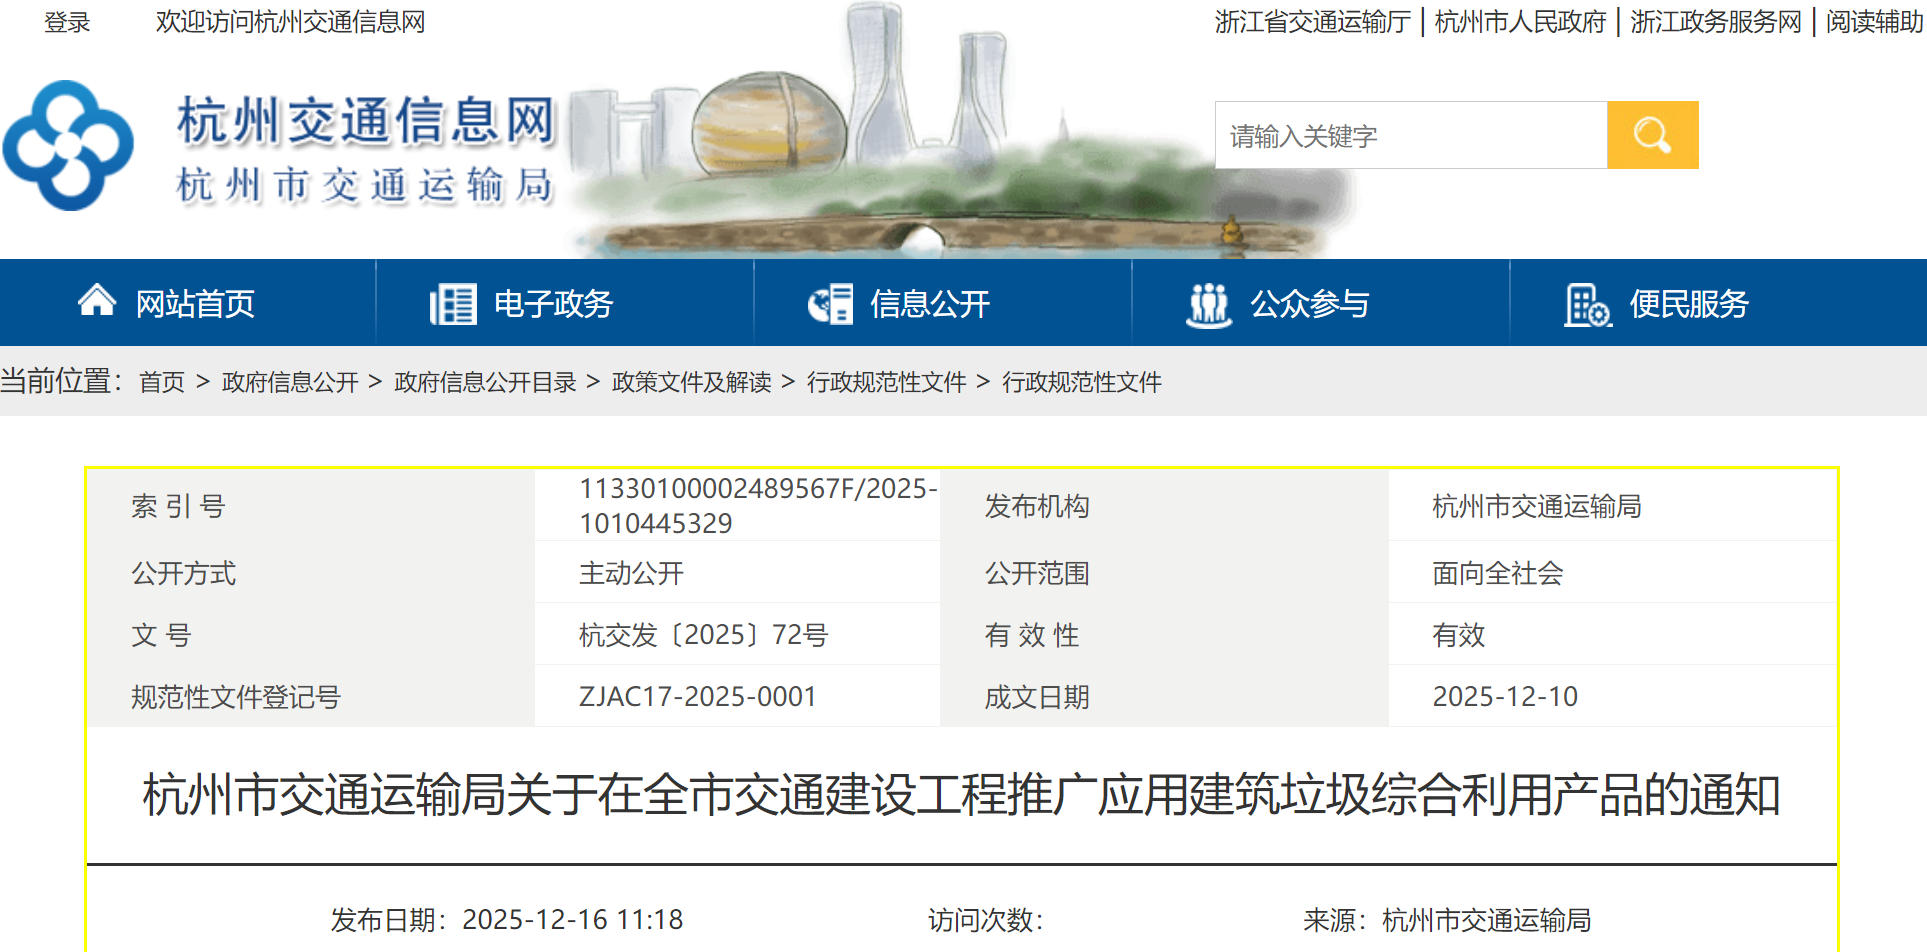Click the yellow magnifier search button

click(x=1651, y=135)
